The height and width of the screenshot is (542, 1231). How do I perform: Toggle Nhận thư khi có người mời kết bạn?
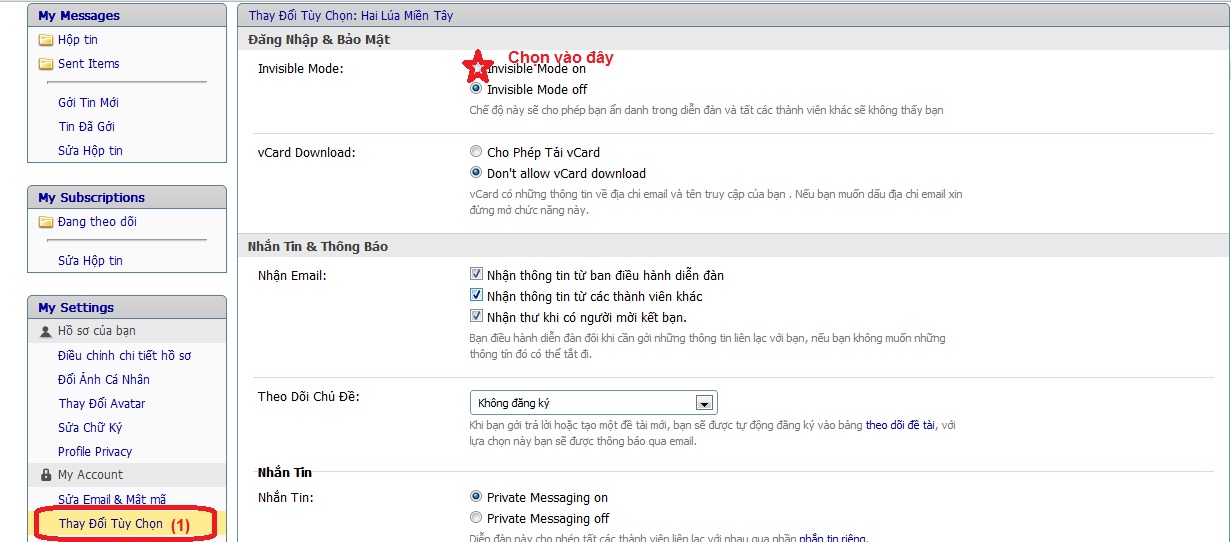click(477, 317)
